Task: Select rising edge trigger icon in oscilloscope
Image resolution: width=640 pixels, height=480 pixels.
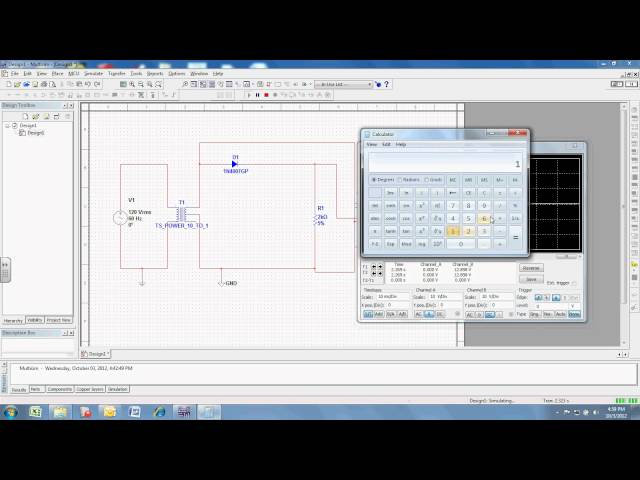Action: pyautogui.click(x=538, y=298)
